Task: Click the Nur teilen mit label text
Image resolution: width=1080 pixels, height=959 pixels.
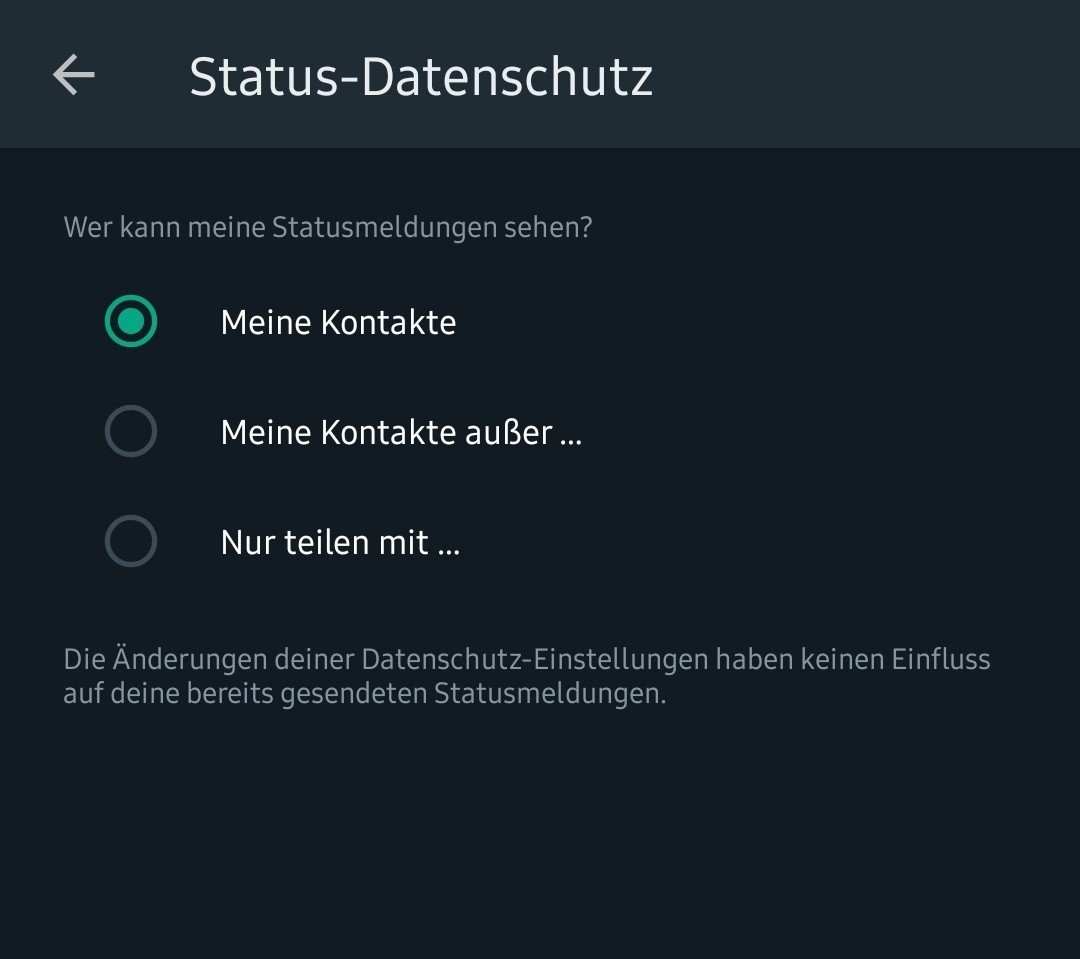Action: pyautogui.click(x=340, y=543)
